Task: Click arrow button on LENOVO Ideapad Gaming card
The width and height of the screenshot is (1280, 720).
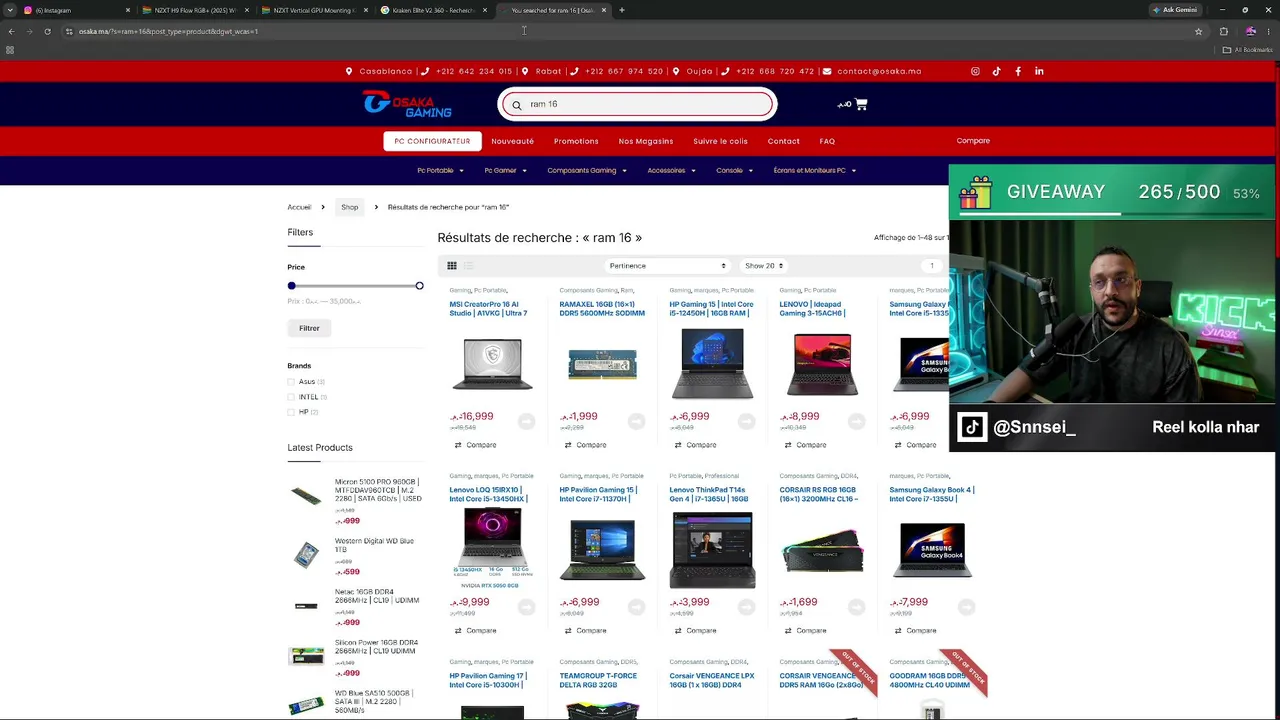Action: 856,421
